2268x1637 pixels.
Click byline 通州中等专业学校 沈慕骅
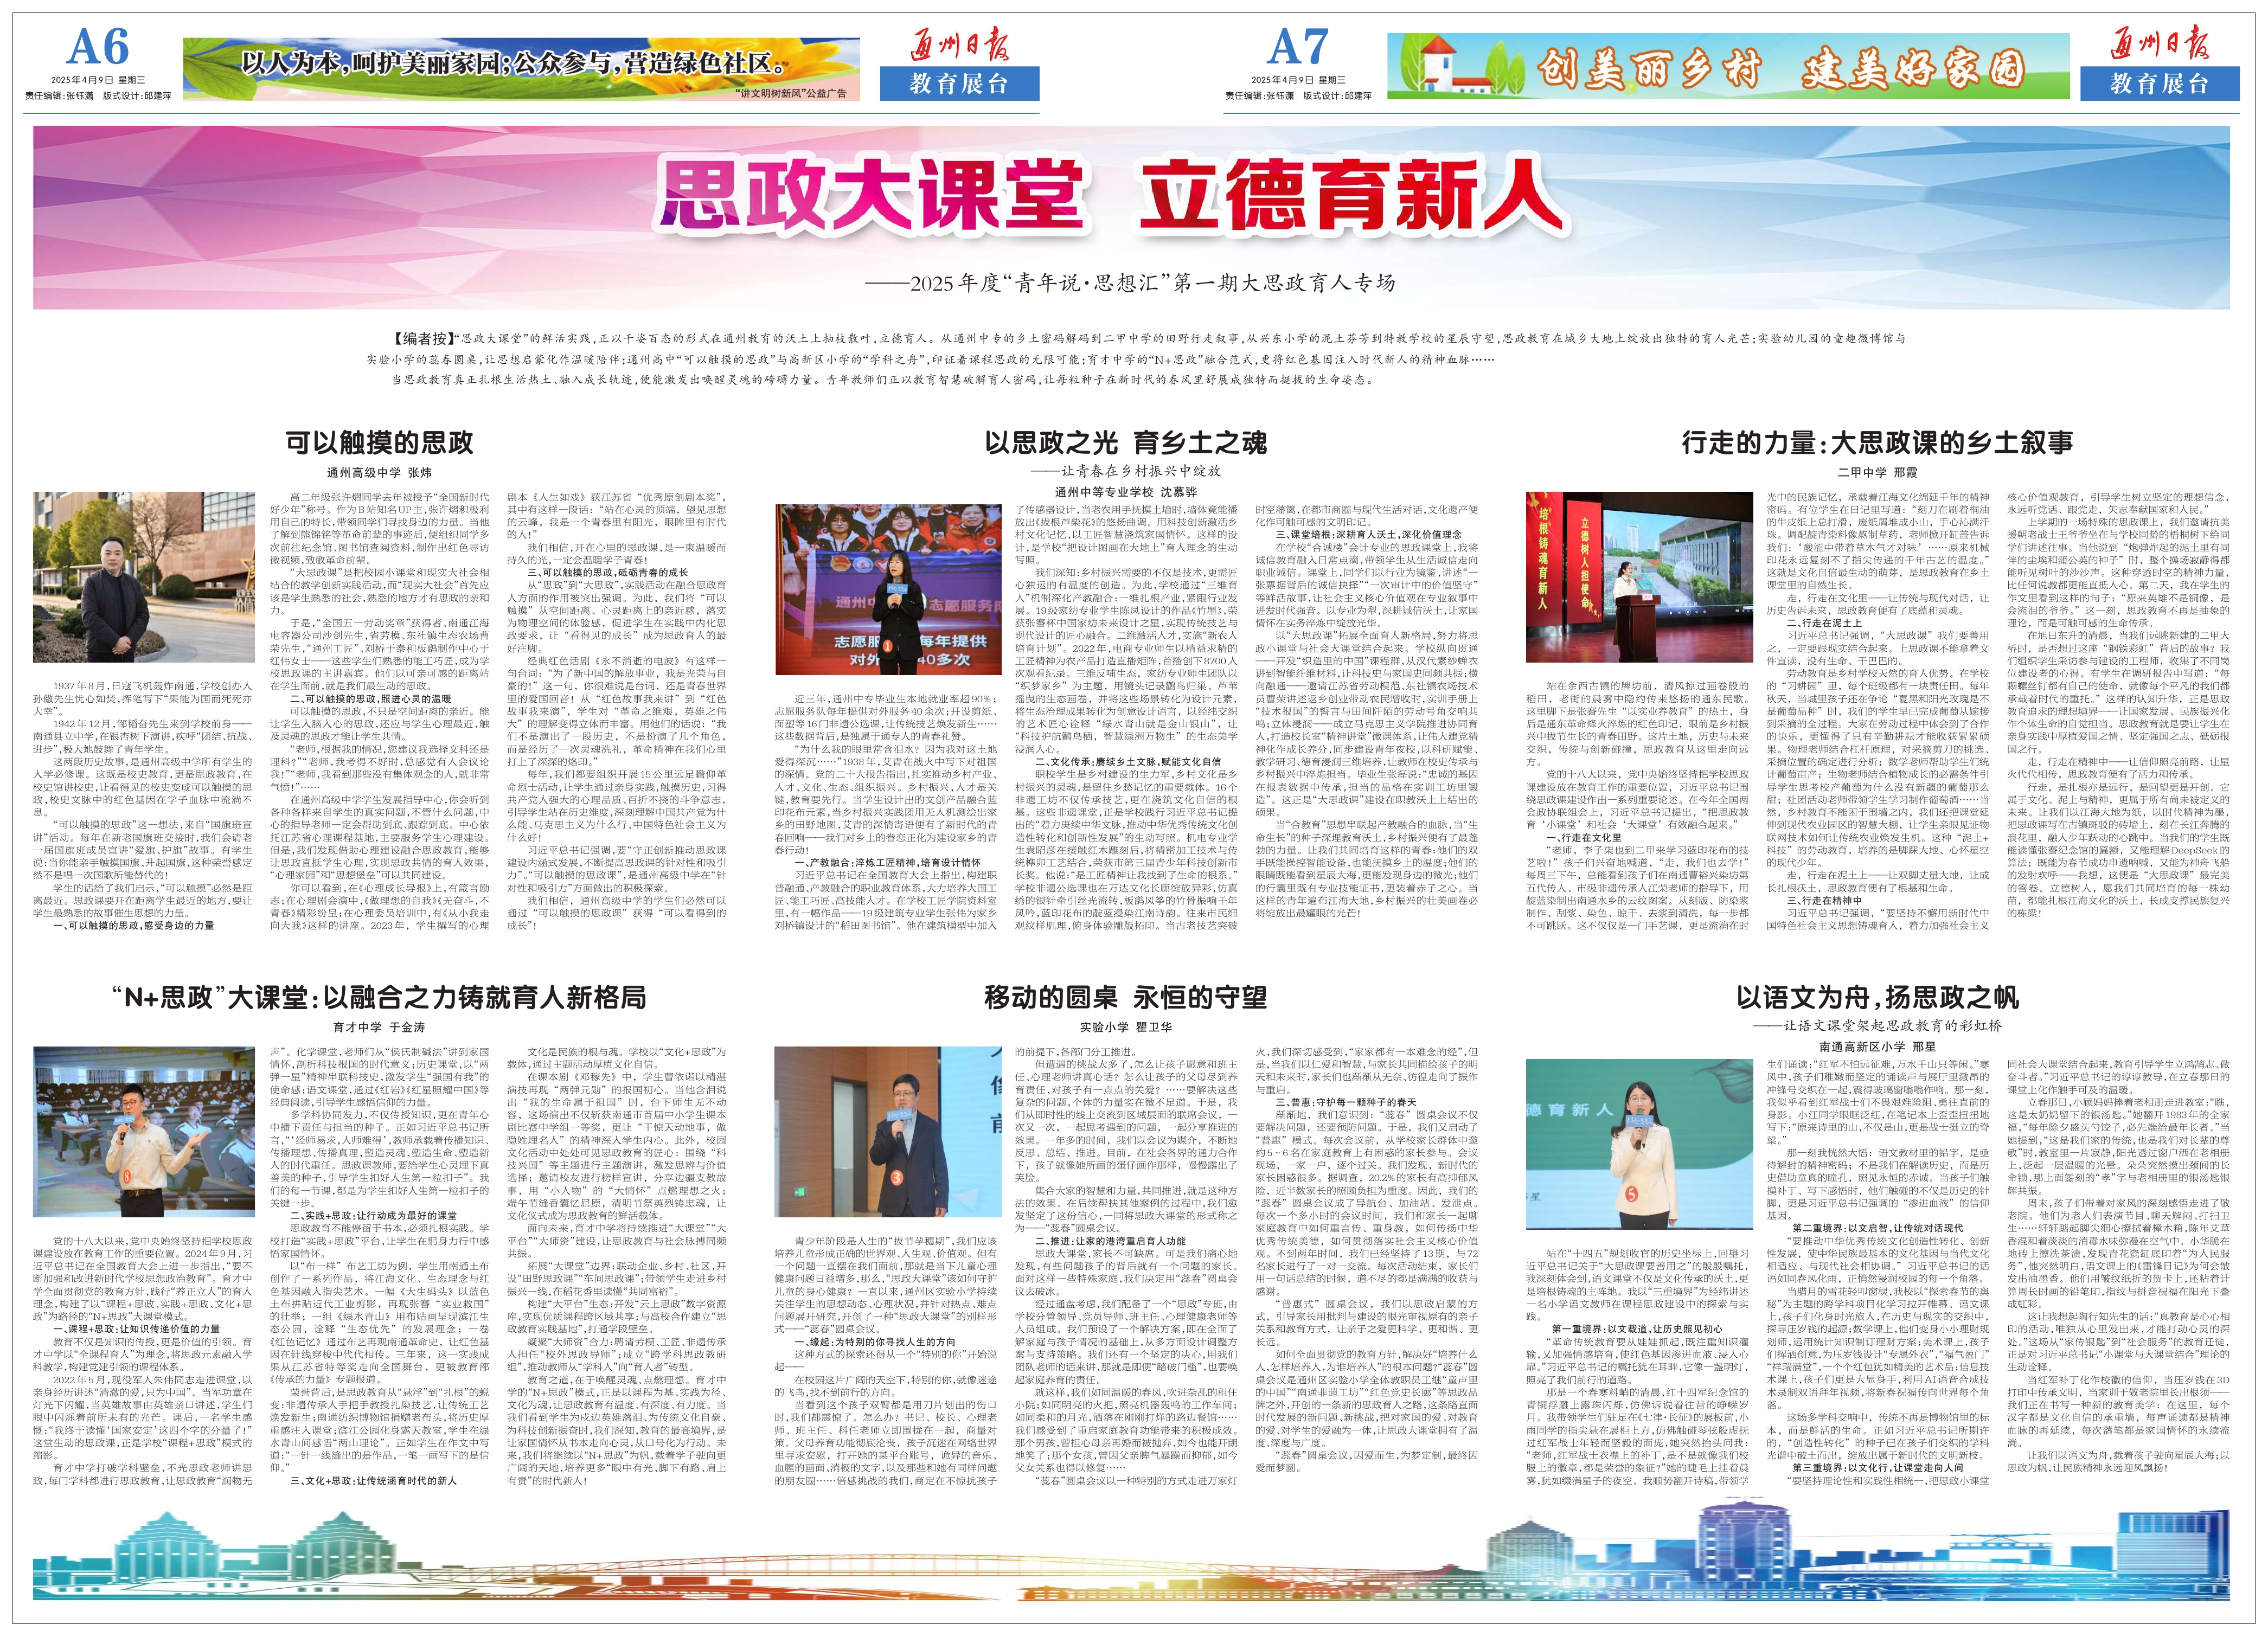pyautogui.click(x=1126, y=492)
